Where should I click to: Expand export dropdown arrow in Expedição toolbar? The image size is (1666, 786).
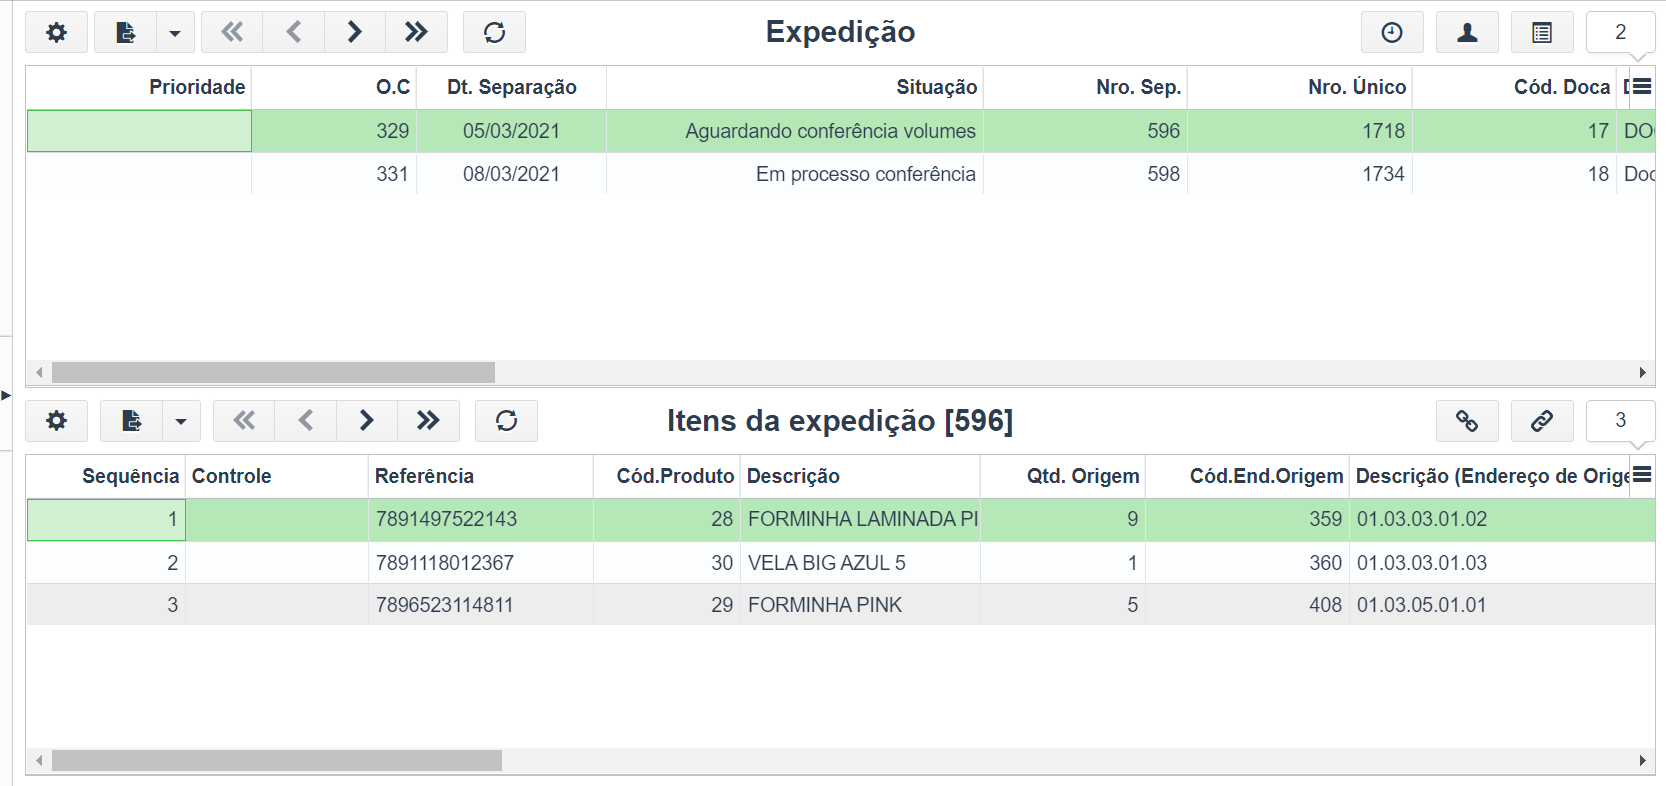click(175, 32)
